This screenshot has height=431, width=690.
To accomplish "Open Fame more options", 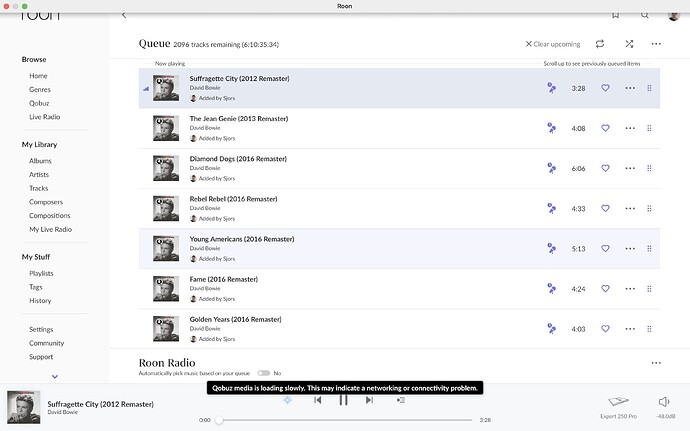I will 630,289.
